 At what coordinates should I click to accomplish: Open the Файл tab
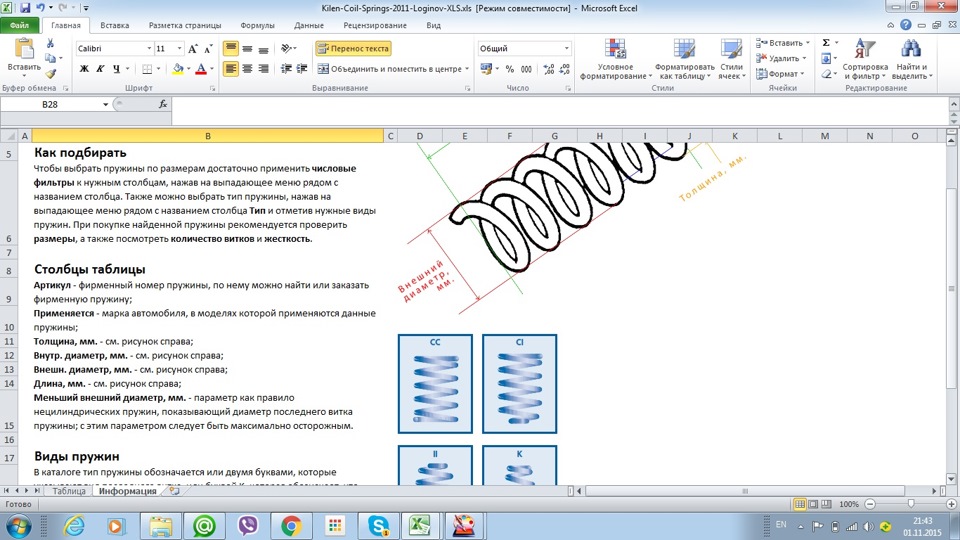pyautogui.click(x=20, y=26)
